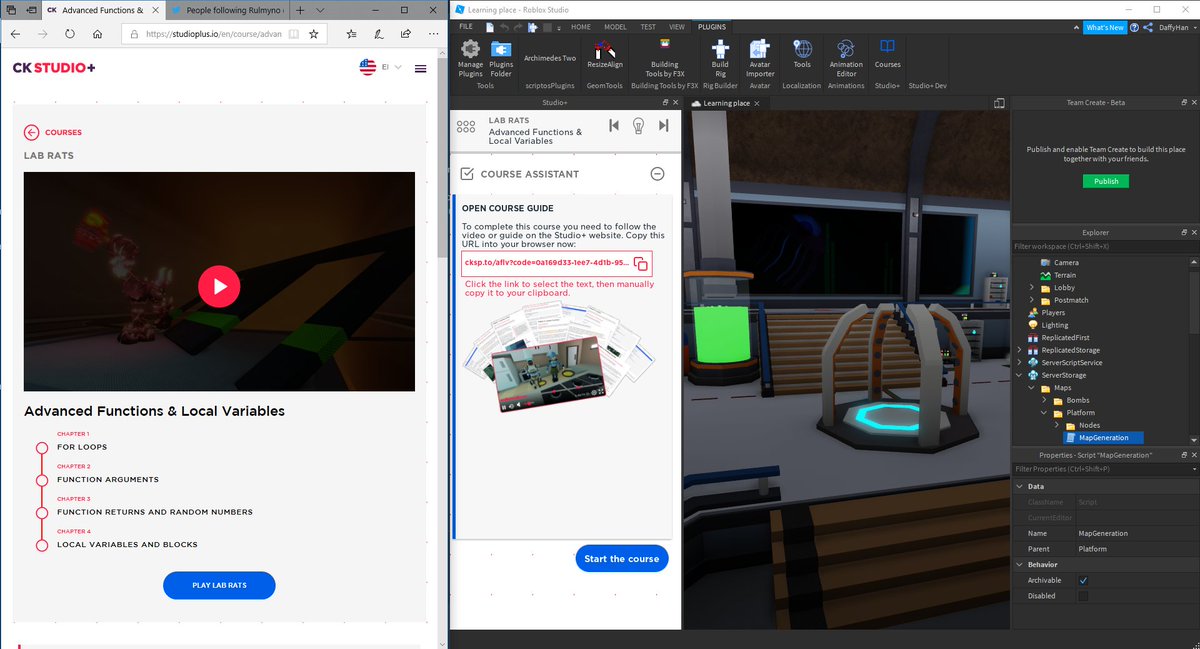This screenshot has height=649, width=1200.
Task: Select the course URL text link
Action: pos(546,264)
